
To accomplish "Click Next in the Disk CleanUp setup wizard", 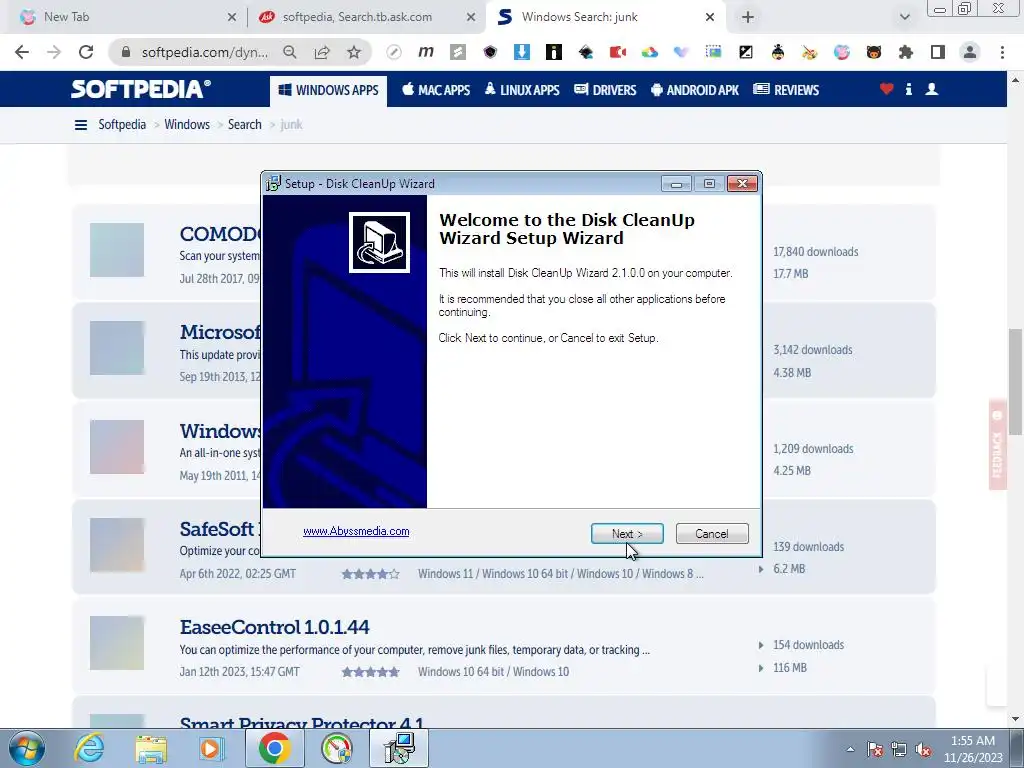I will click(627, 534).
